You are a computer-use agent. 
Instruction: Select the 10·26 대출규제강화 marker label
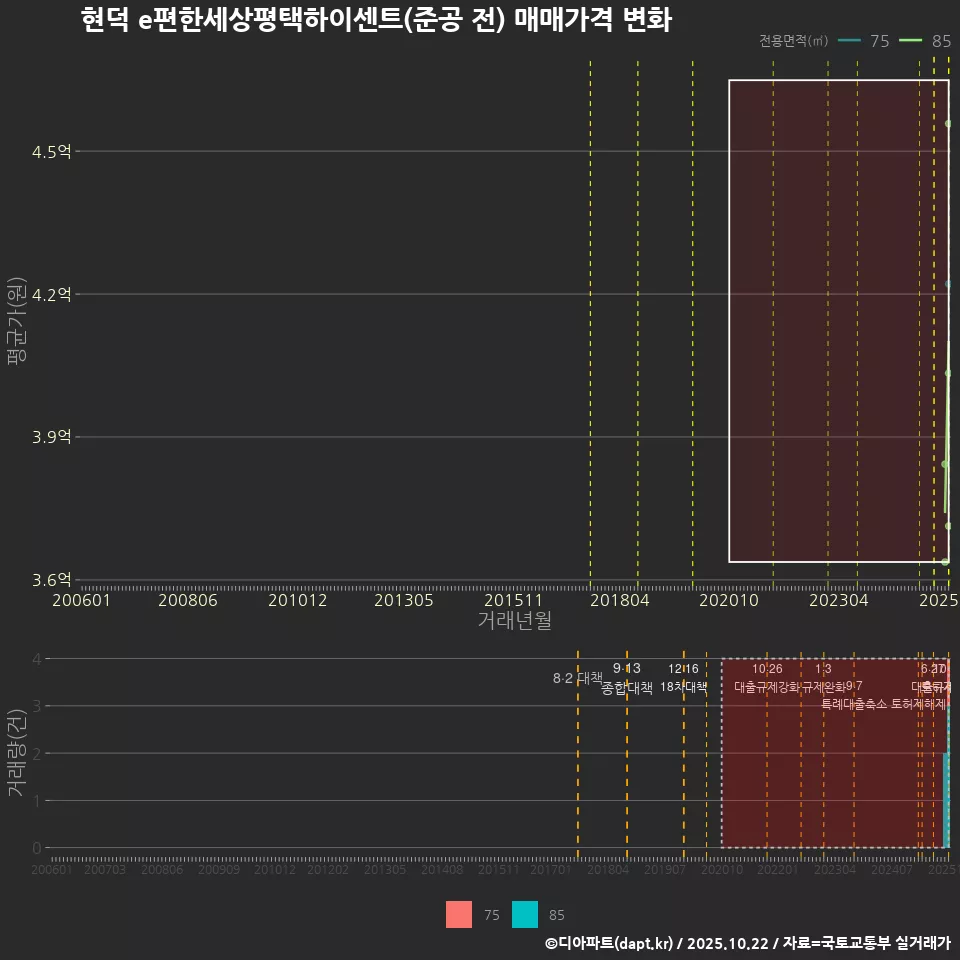pyautogui.click(x=767, y=678)
